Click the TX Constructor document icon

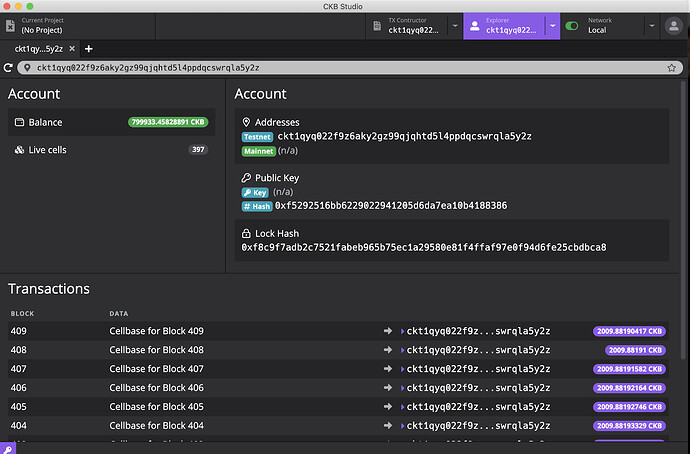pyautogui.click(x=377, y=26)
